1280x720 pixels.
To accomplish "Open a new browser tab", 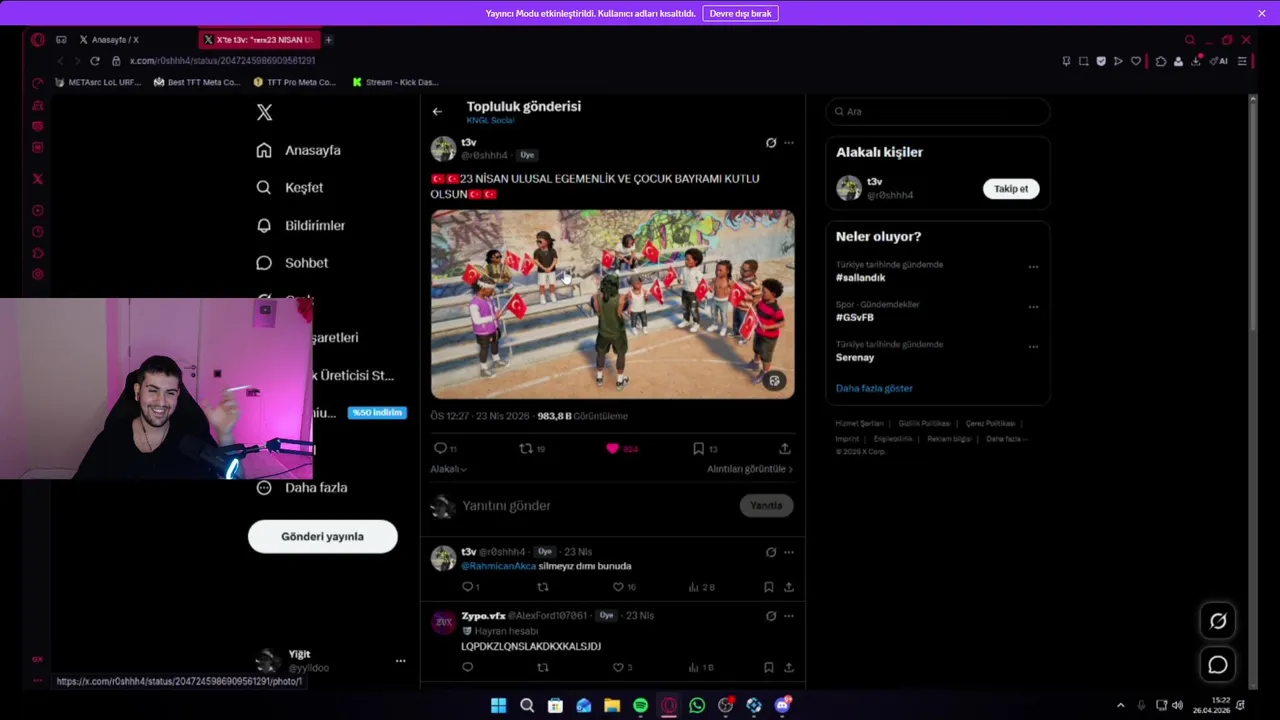I will point(328,40).
